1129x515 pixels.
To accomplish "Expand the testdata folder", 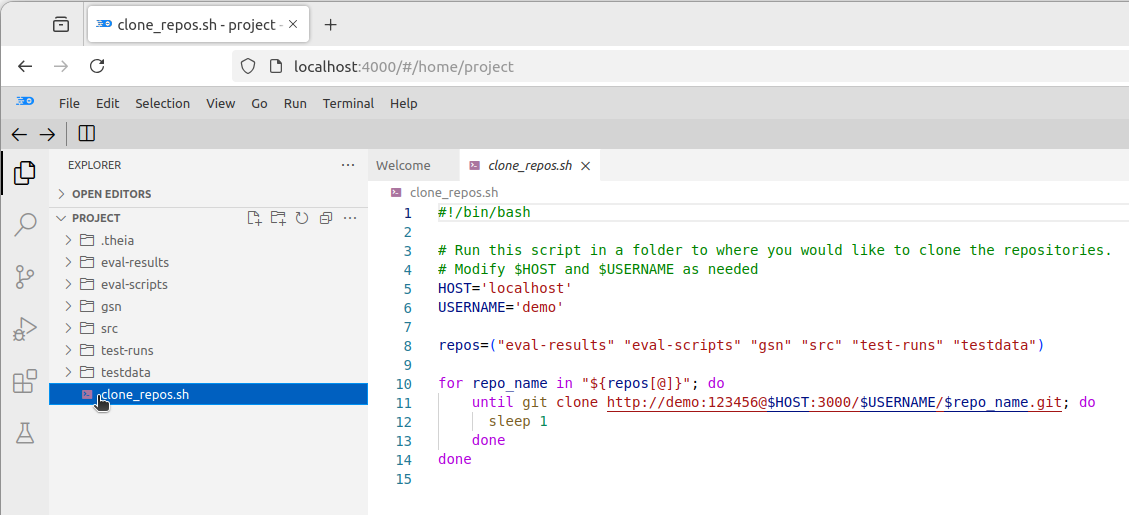I will point(68,372).
